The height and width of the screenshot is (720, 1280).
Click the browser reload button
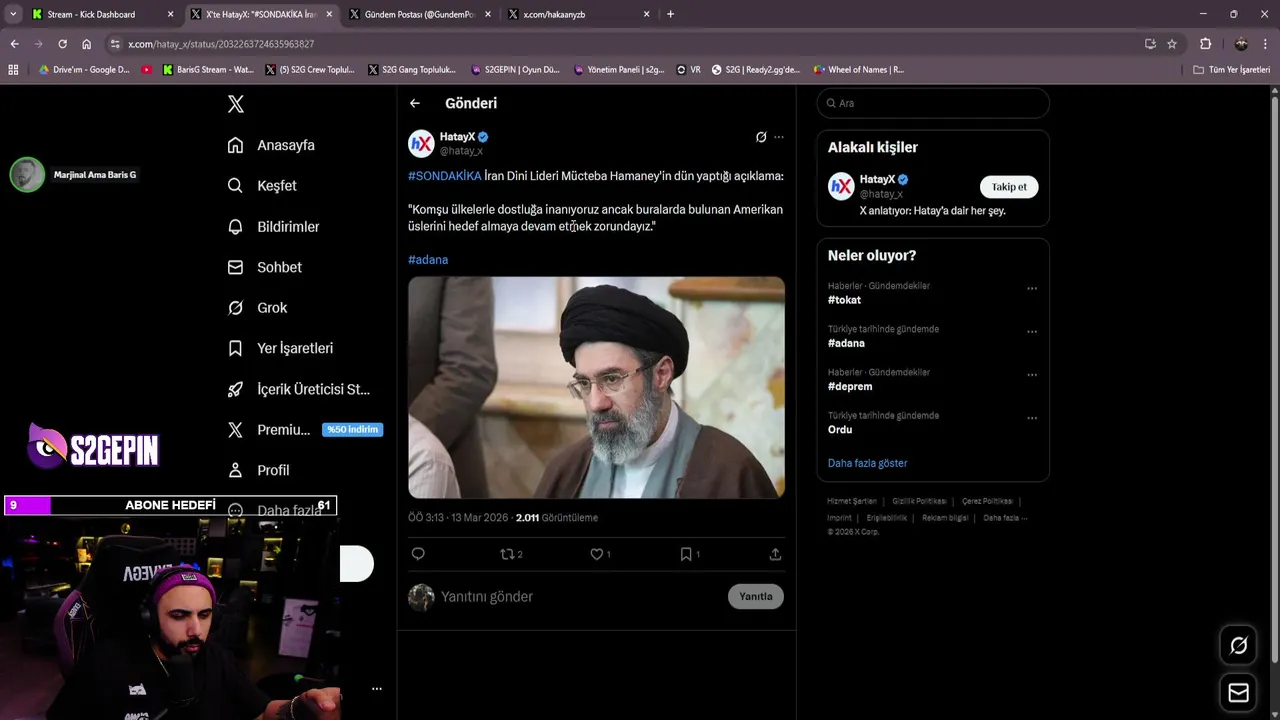[62, 44]
